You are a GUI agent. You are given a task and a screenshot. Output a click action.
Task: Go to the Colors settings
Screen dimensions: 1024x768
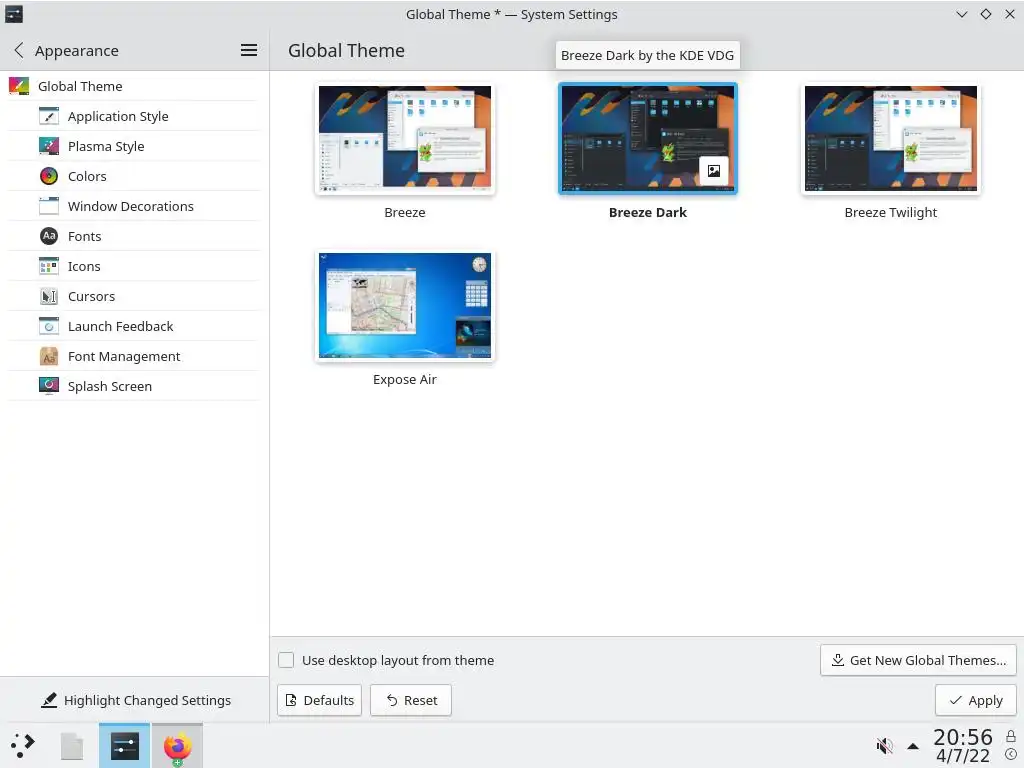134,176
